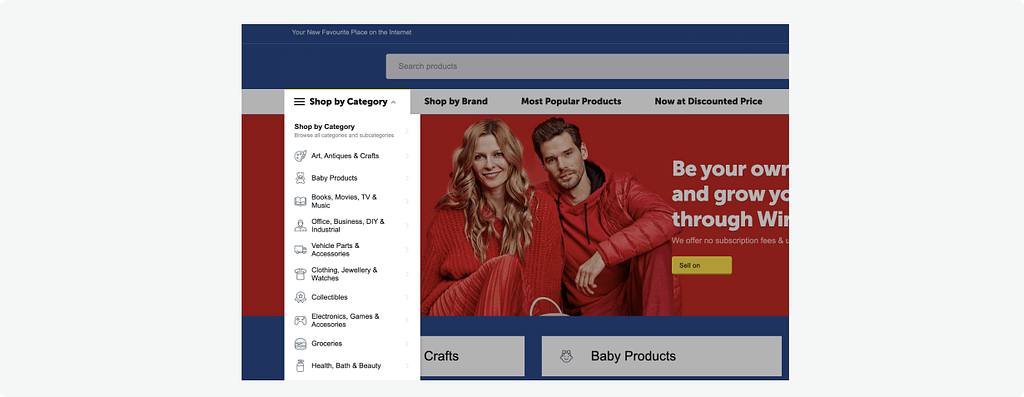
Task: Expand the Collectibles submenu chevron
Action: click(407, 298)
